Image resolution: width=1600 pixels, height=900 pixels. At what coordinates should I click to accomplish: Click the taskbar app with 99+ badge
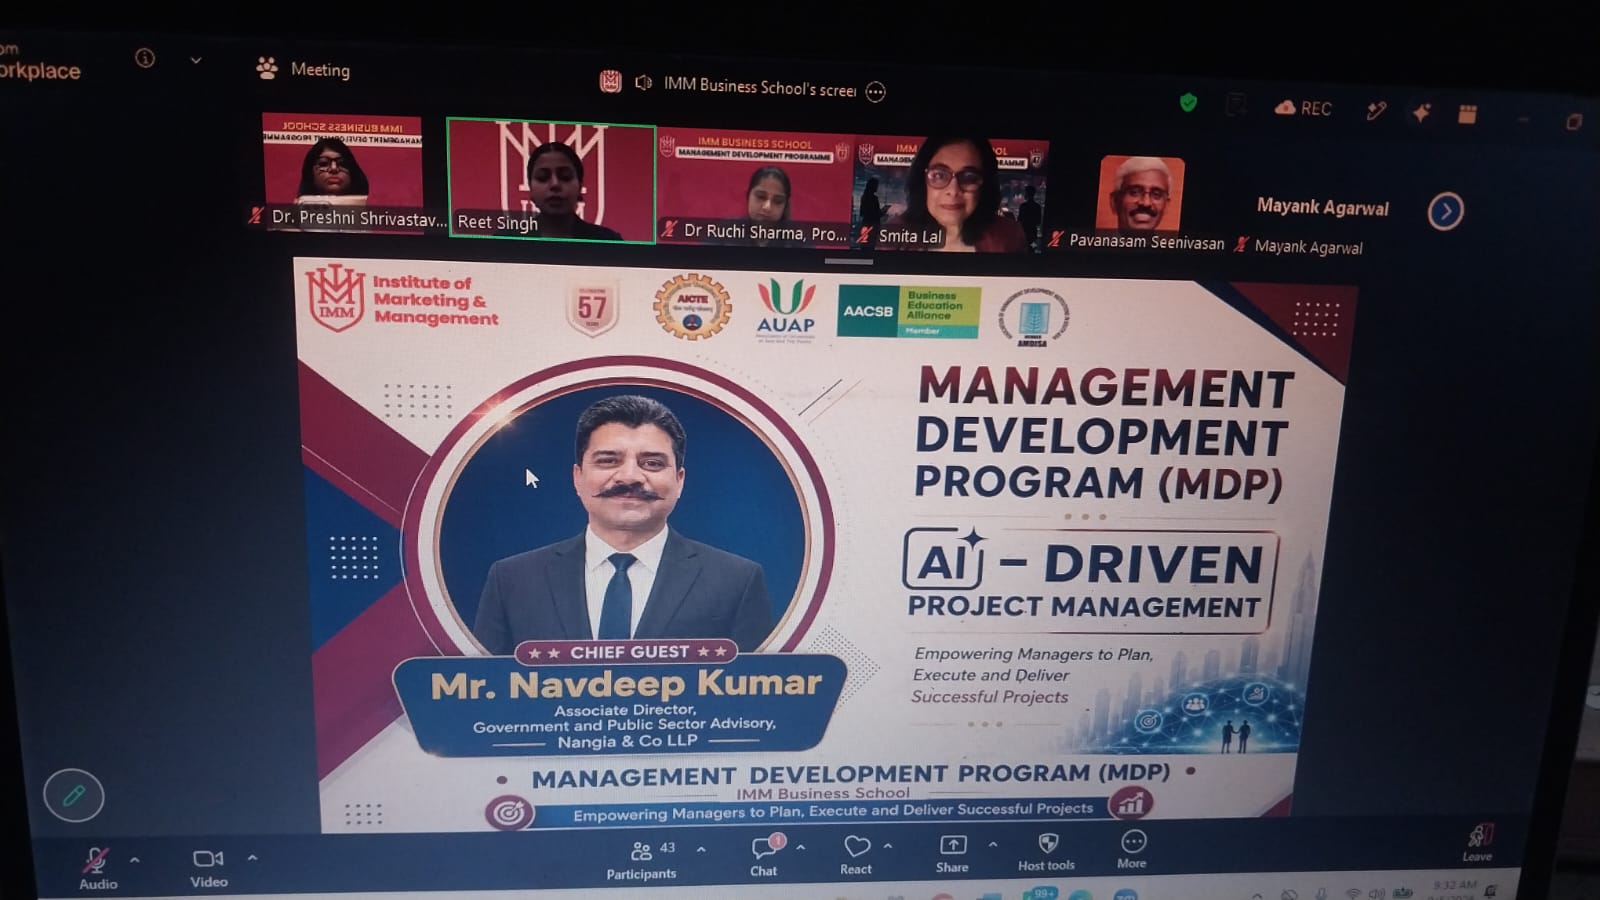[x=1040, y=893]
